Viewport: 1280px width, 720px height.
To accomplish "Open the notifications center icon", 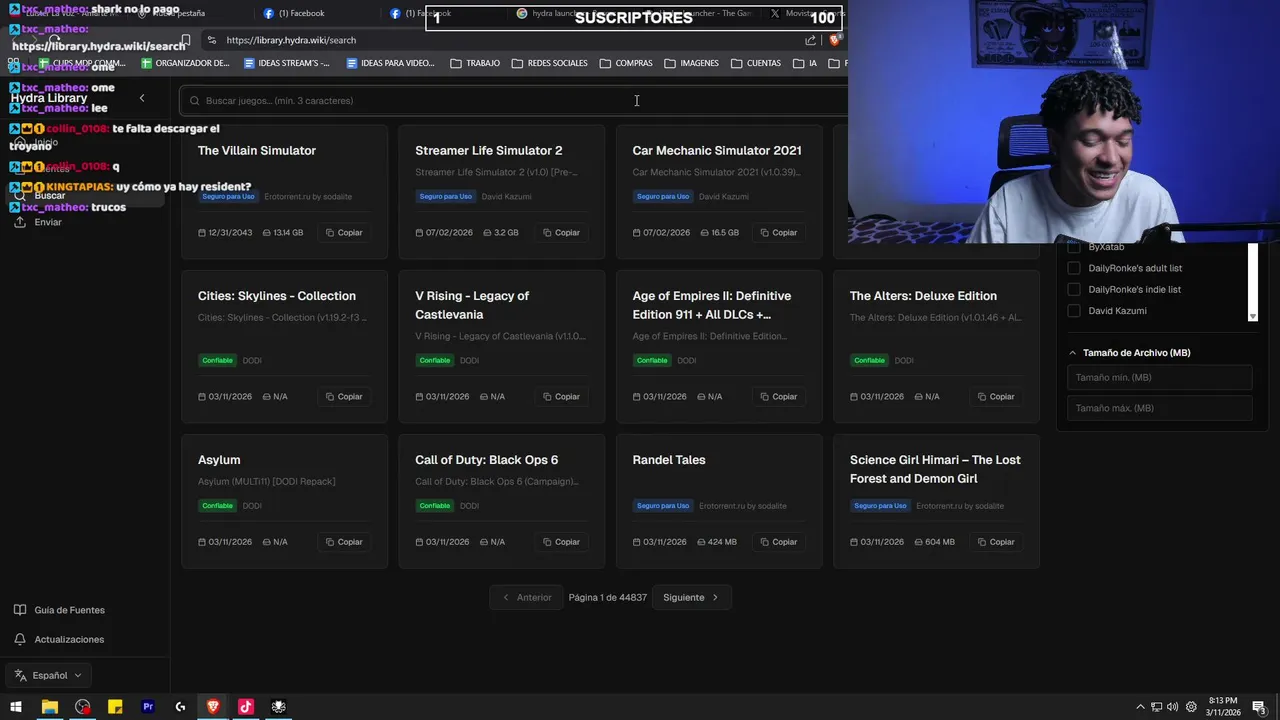I will click(1258, 707).
